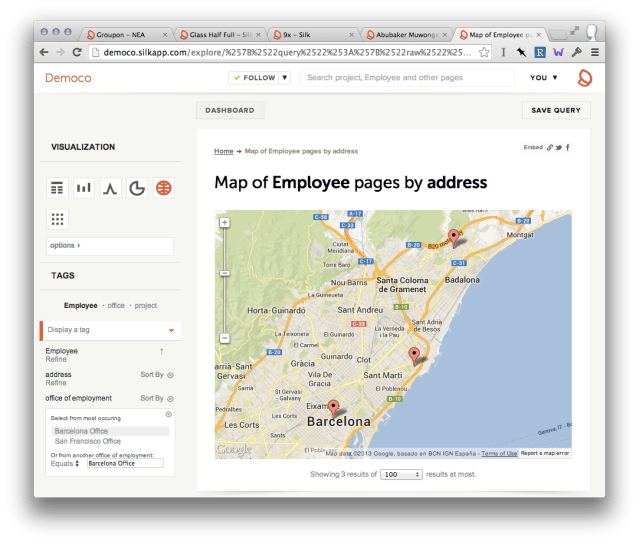Select the bar chart visualization icon
This screenshot has height=544, width=639.
pyautogui.click(x=84, y=187)
